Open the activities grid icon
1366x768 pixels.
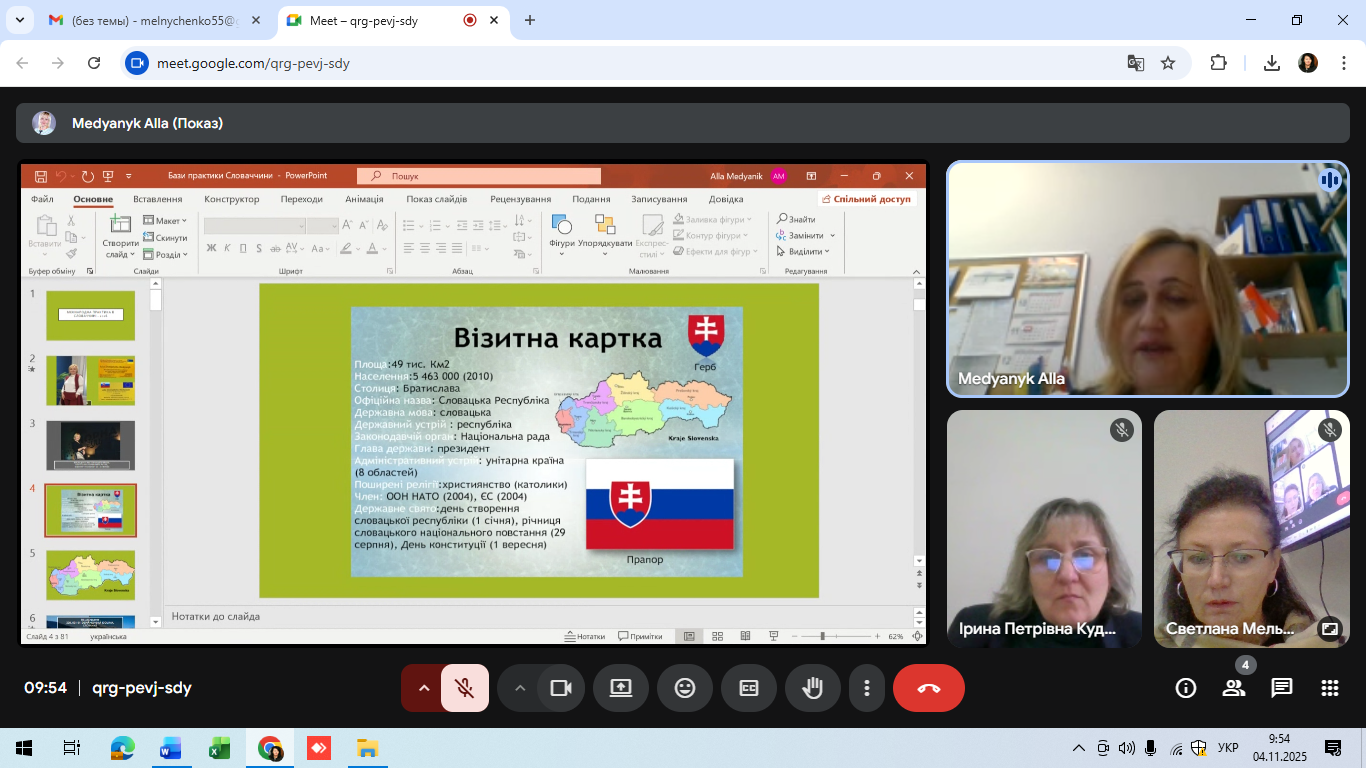tap(1330, 688)
